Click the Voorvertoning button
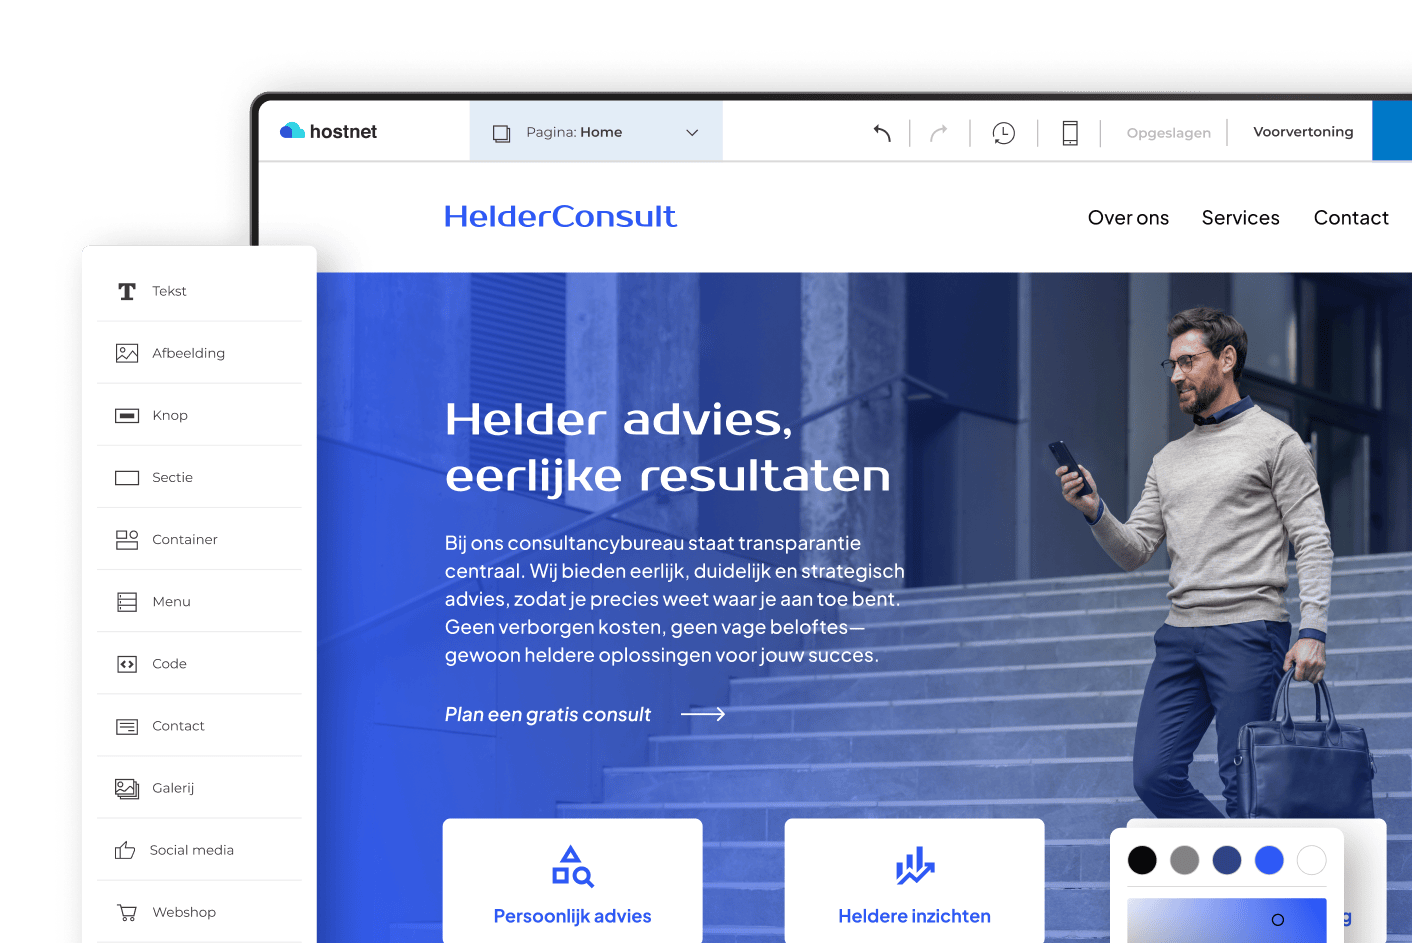 [x=1303, y=132]
